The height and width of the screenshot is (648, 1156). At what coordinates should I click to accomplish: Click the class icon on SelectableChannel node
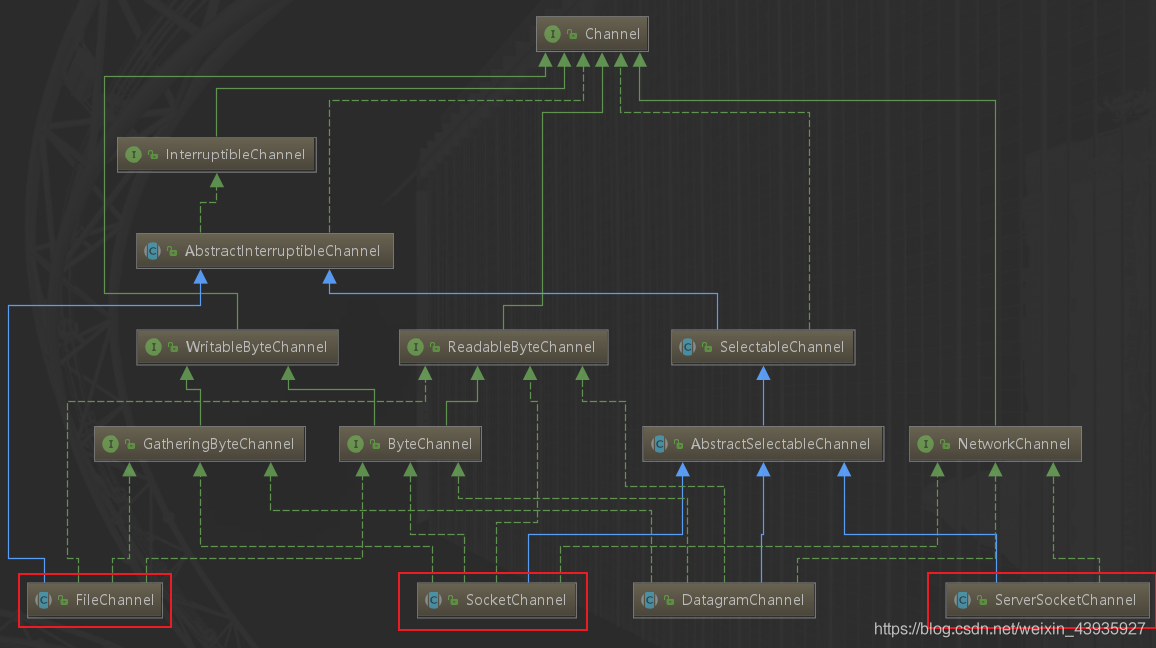(x=687, y=347)
